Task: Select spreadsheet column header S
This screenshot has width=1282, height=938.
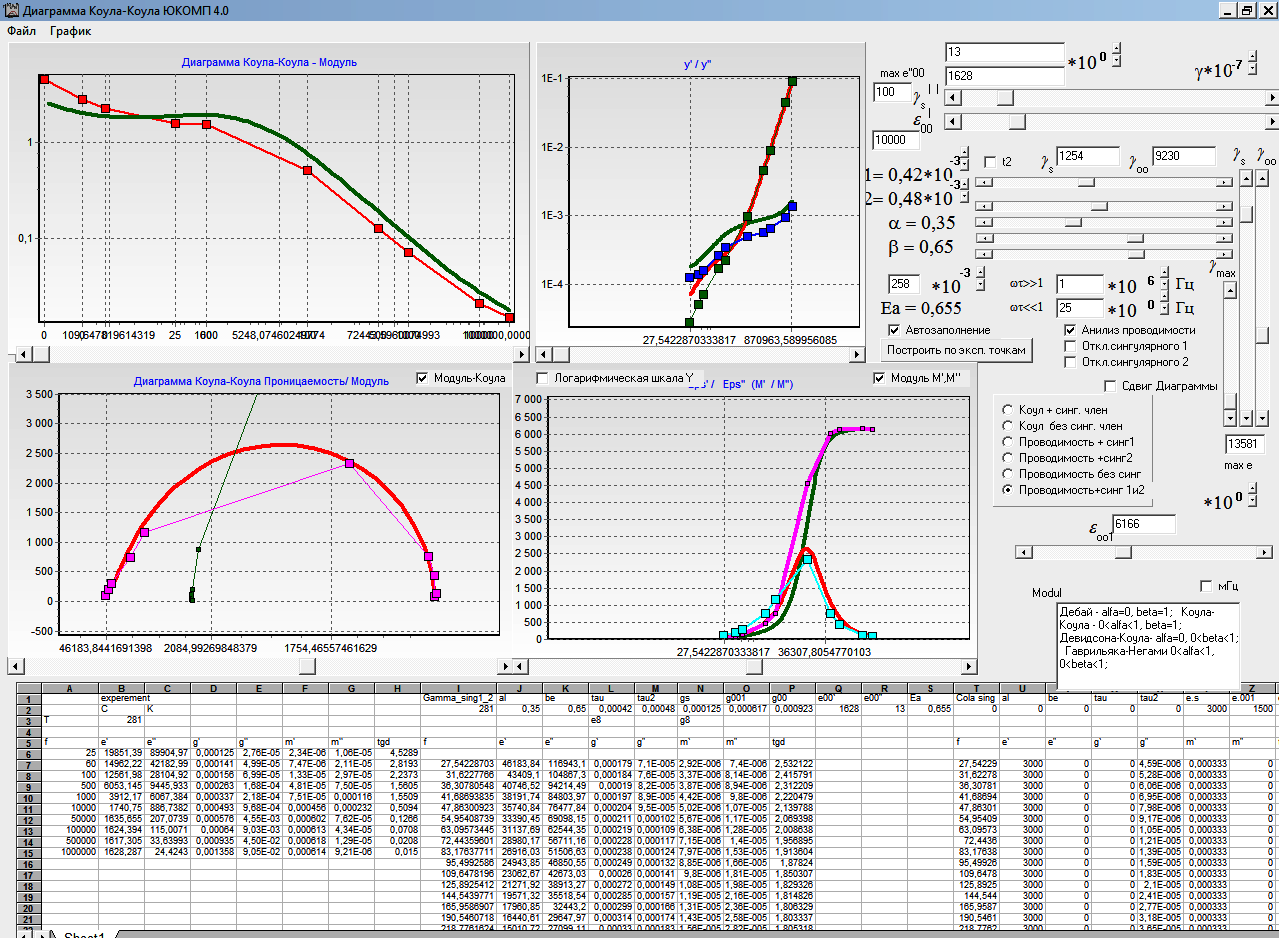Action: click(x=929, y=688)
